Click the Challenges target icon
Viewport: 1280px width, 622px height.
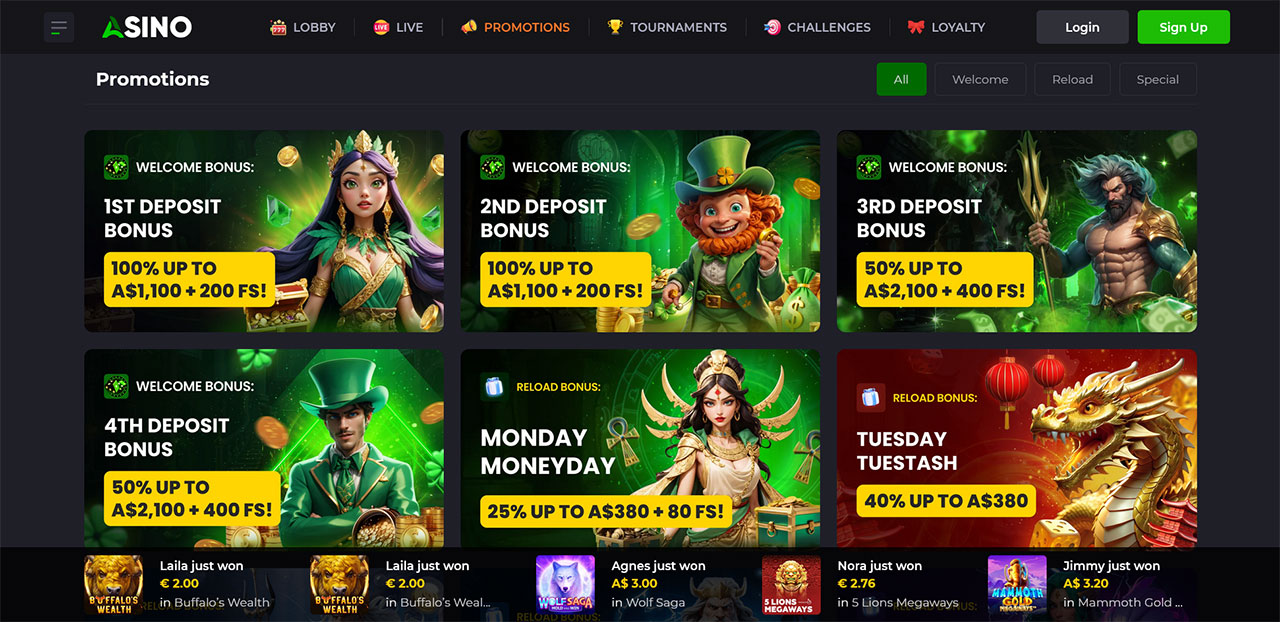click(772, 27)
